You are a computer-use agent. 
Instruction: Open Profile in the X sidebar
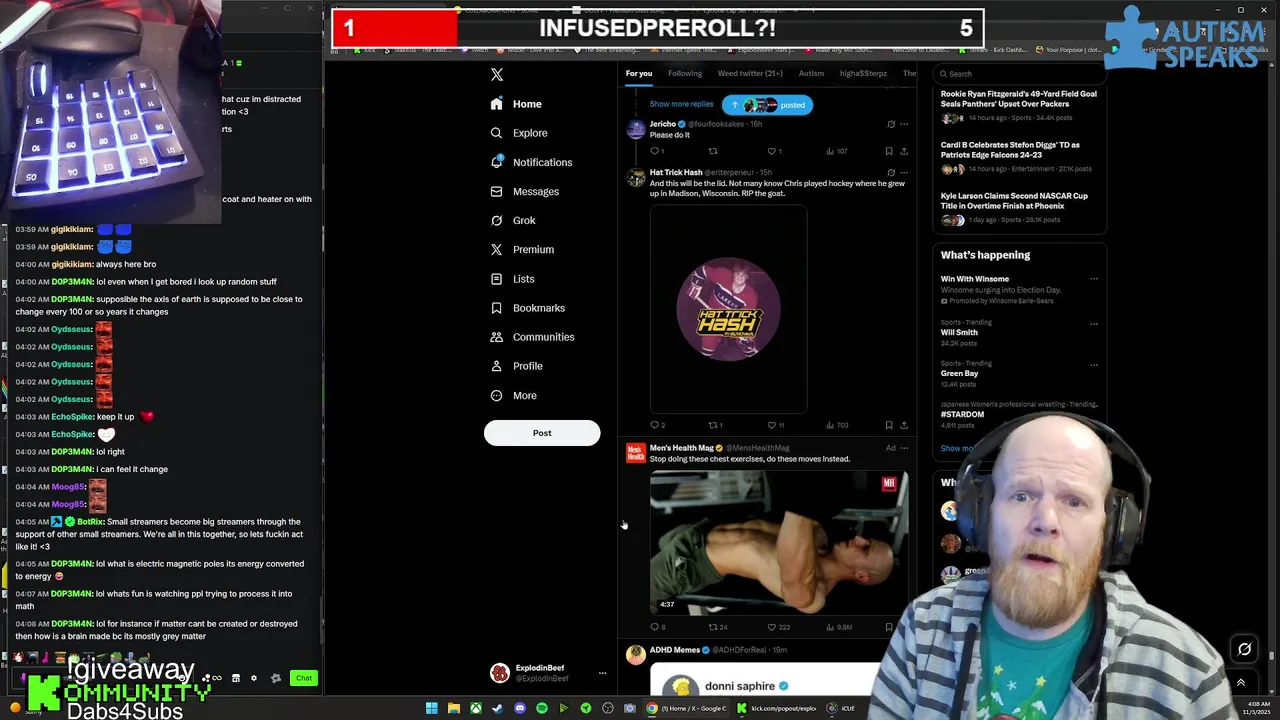(x=516, y=366)
